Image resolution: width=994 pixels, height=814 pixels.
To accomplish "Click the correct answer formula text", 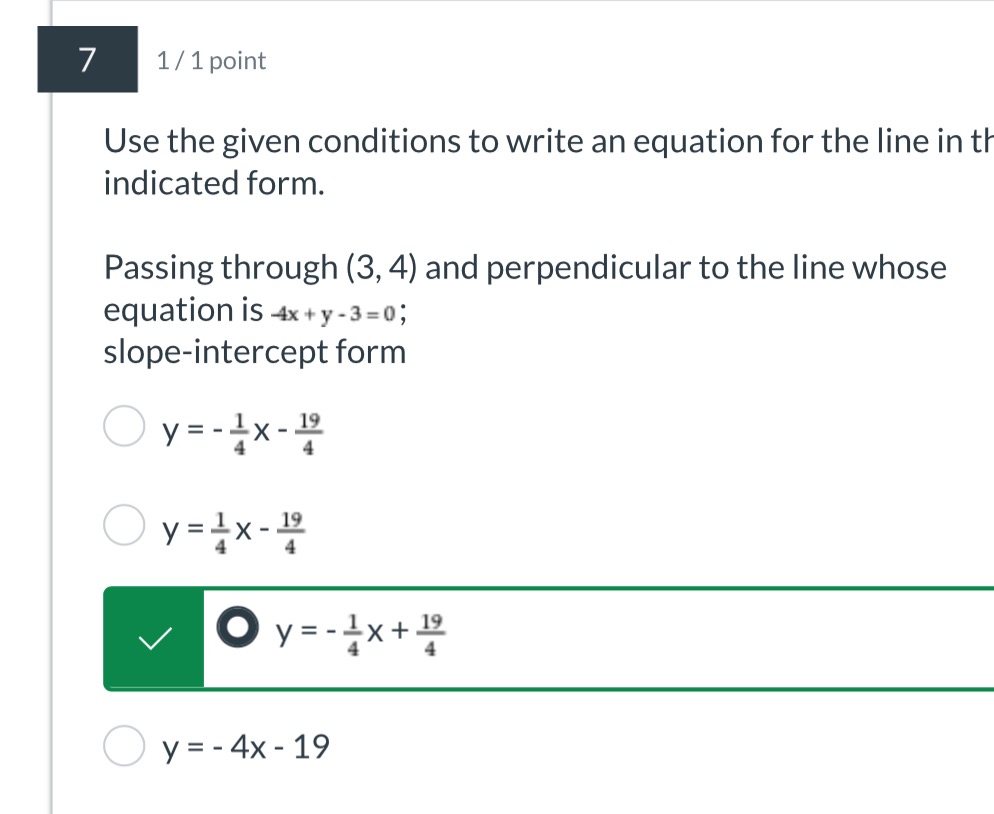I will pos(361,633).
